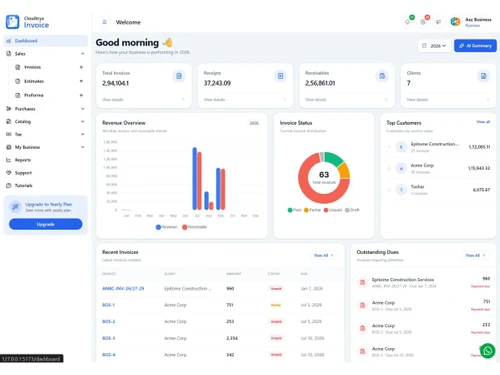
Task: Click the Tushar amount 6,075.67
Action: pyautogui.click(x=481, y=190)
